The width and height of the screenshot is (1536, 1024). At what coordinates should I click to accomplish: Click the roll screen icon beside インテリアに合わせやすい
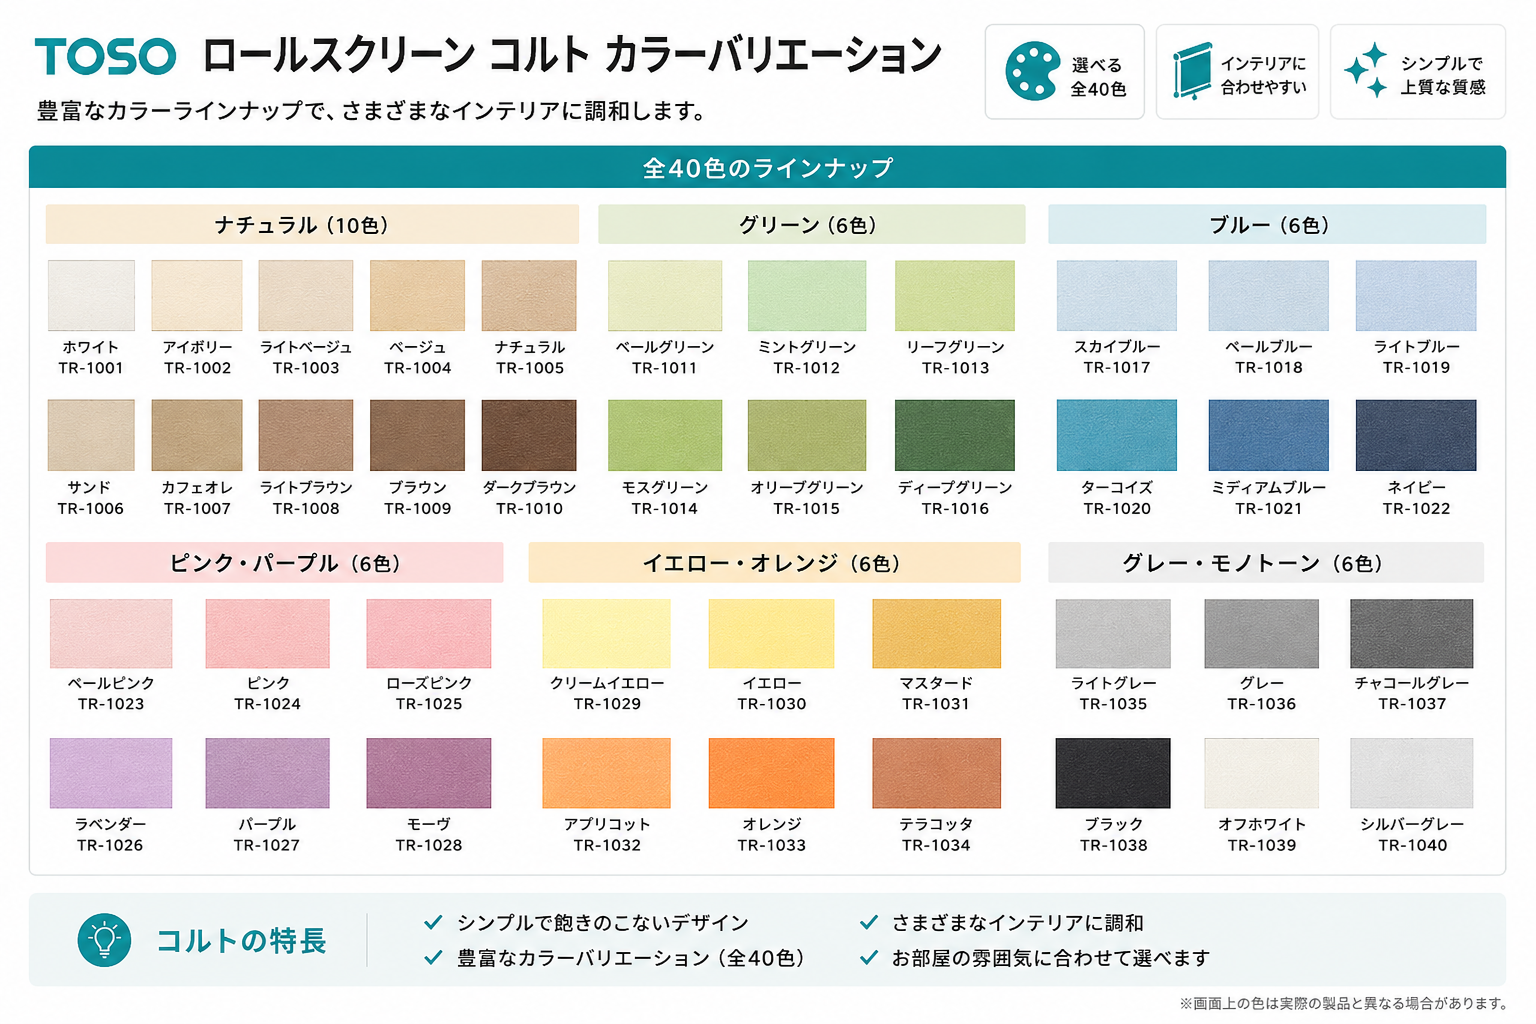1191,71
